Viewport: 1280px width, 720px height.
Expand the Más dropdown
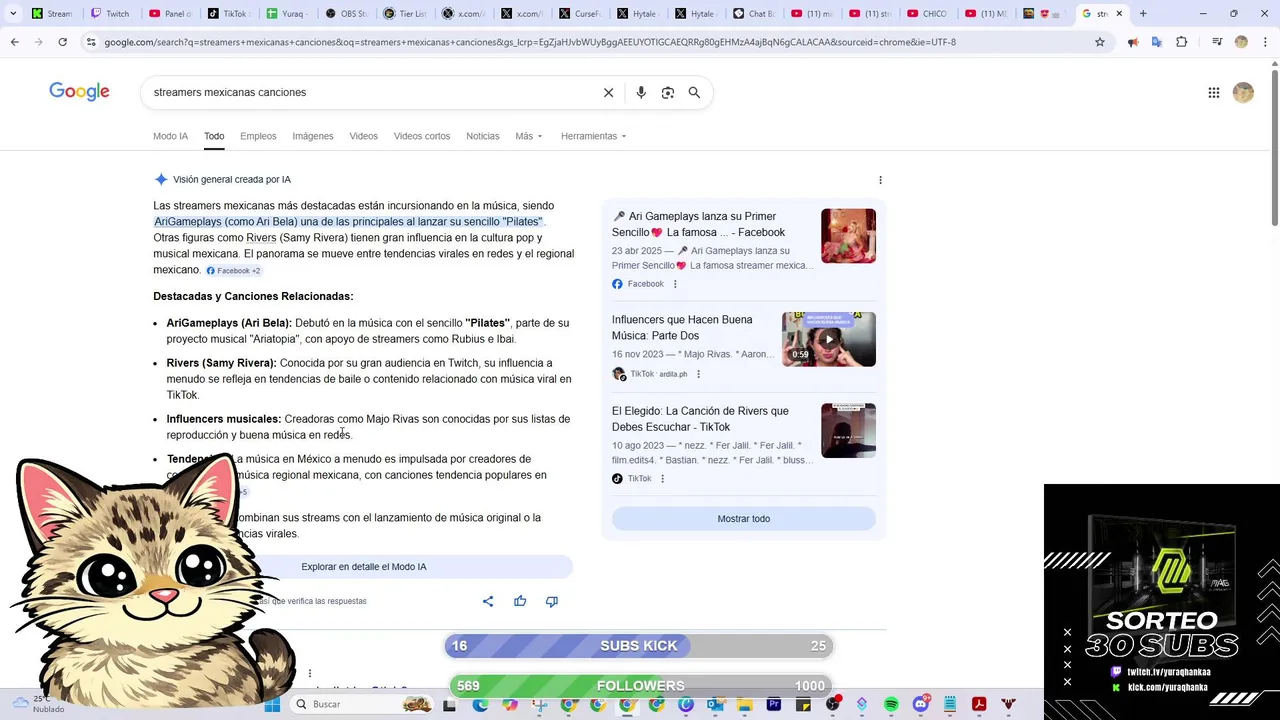pyautogui.click(x=528, y=136)
